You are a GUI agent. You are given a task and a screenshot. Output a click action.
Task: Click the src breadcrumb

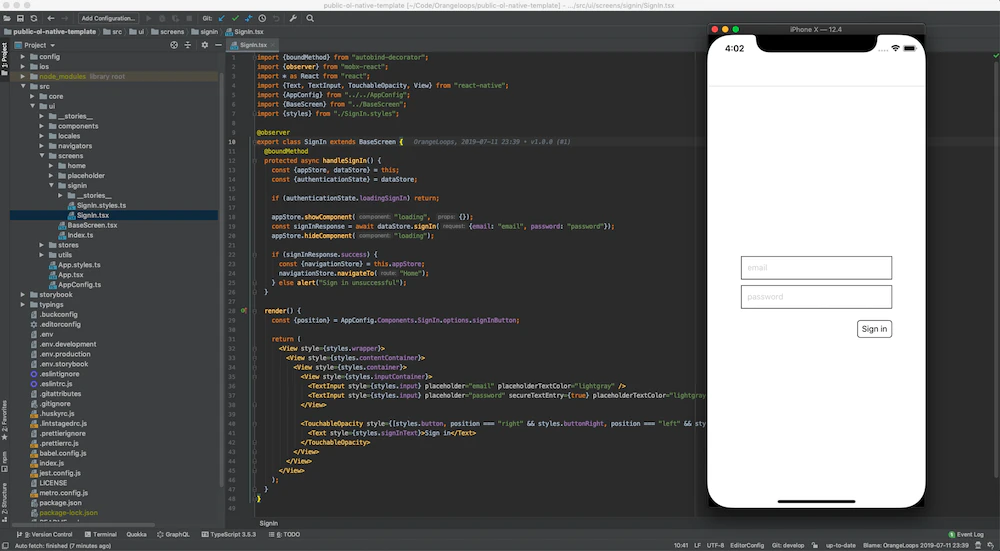coord(112,32)
